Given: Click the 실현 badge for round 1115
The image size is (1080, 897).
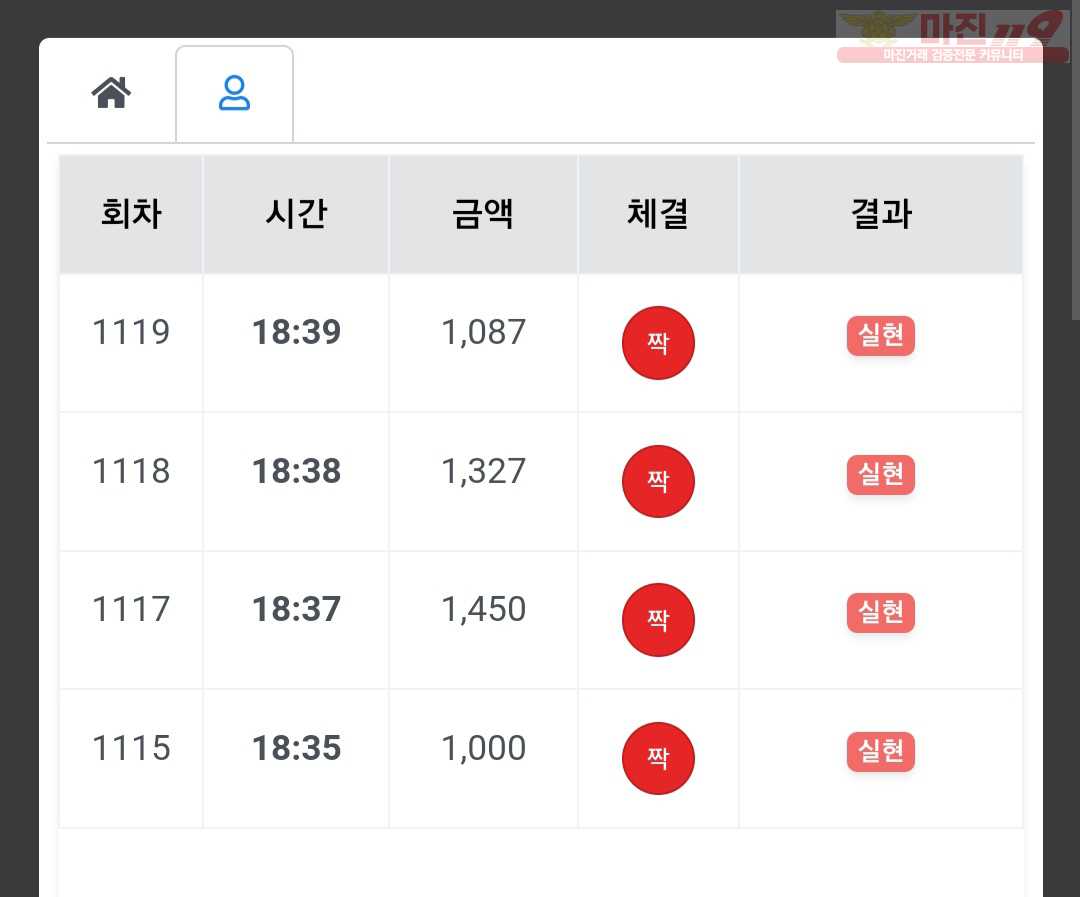Looking at the screenshot, I should pos(880,752).
